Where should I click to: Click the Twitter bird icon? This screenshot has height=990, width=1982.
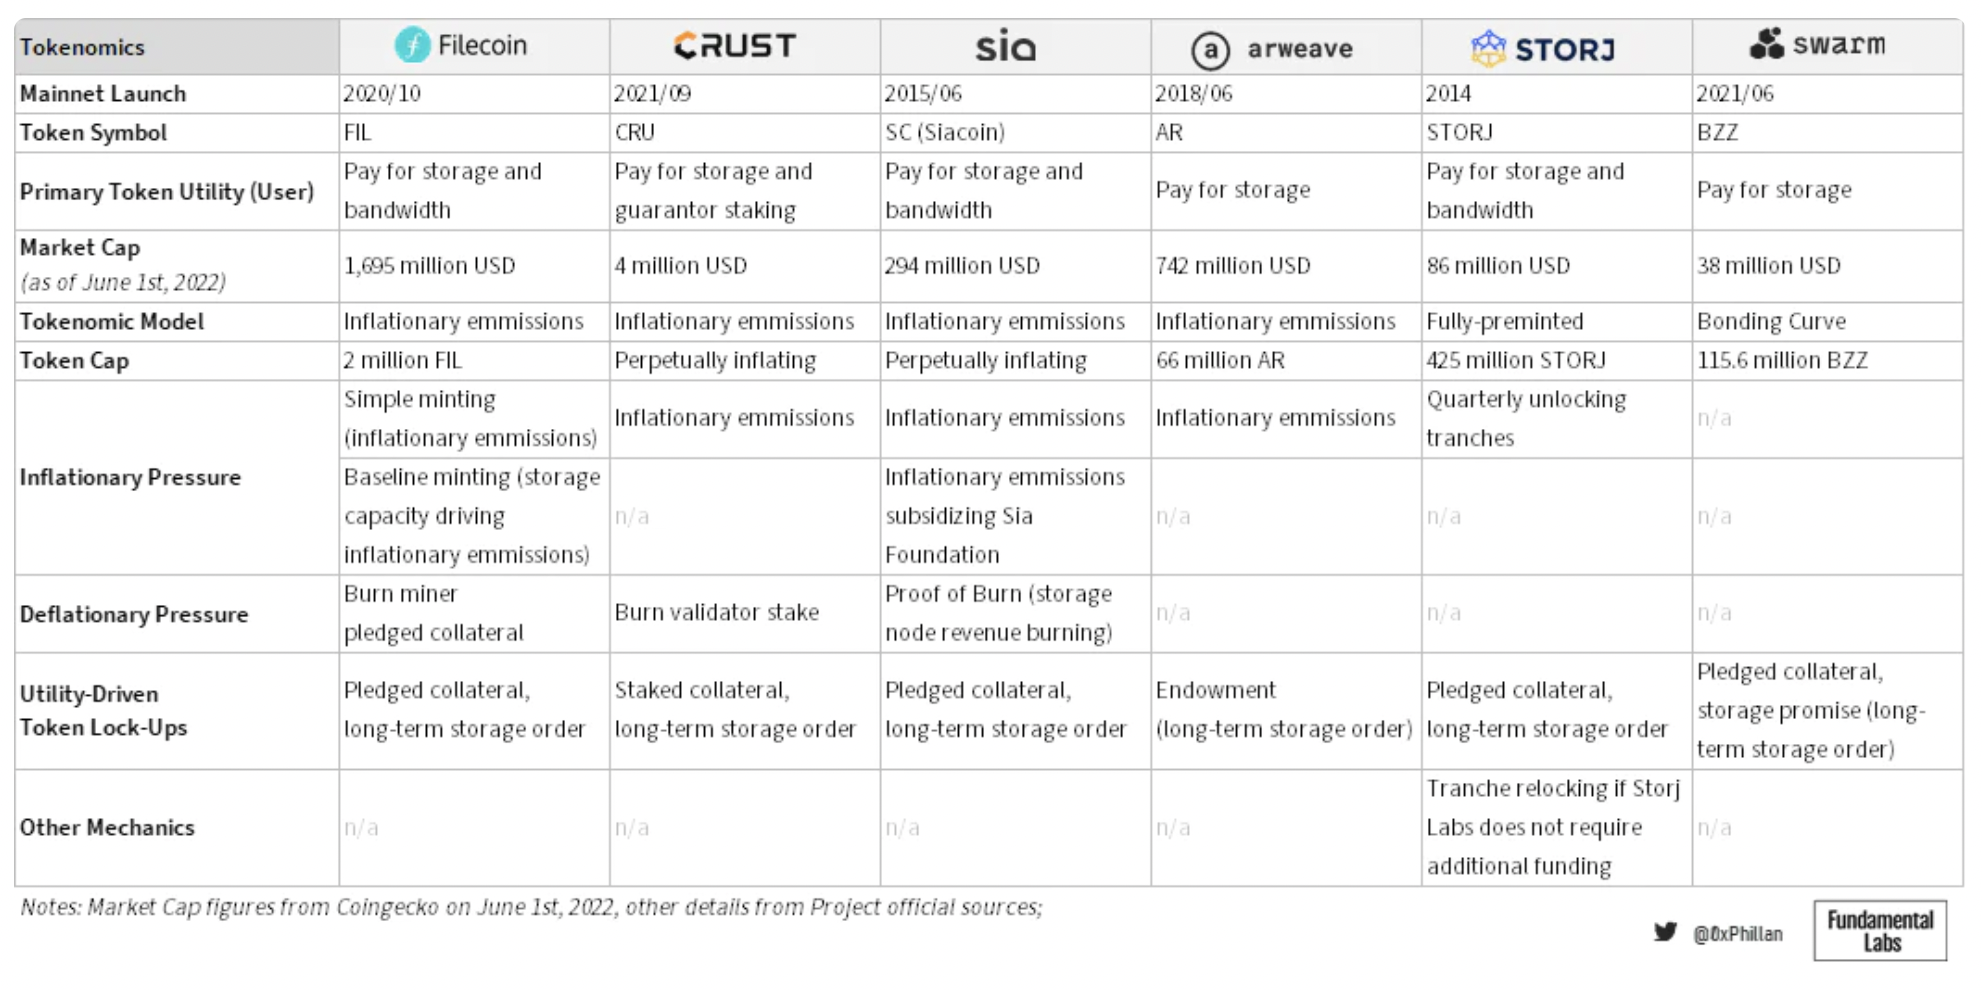point(1665,932)
